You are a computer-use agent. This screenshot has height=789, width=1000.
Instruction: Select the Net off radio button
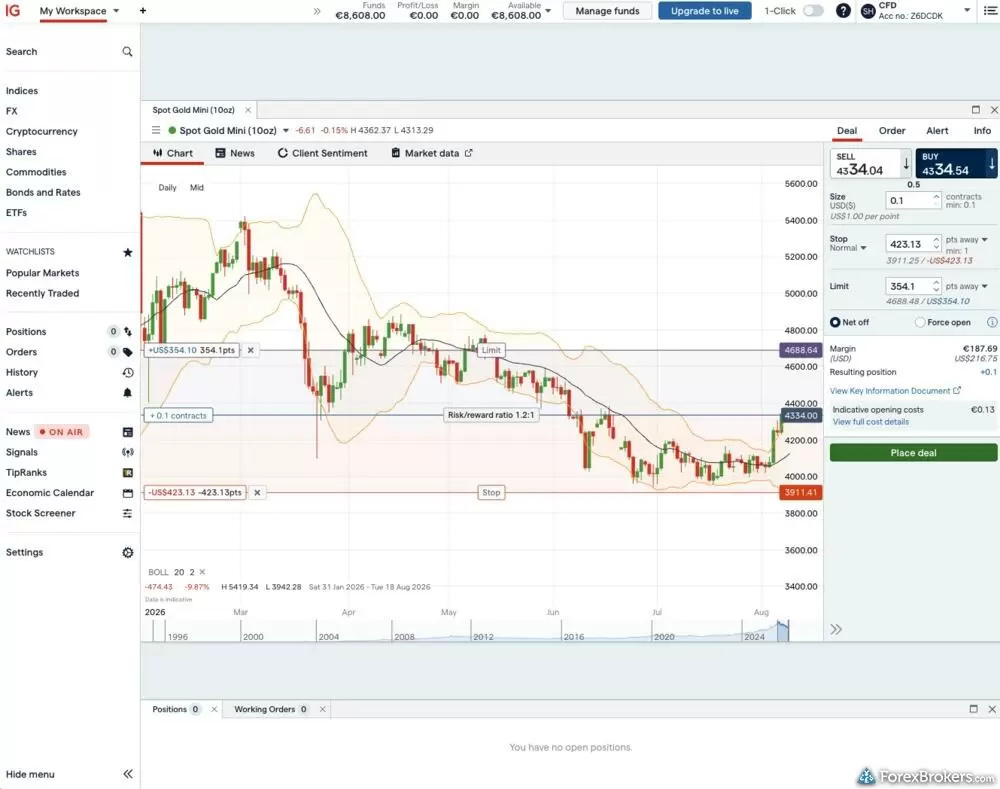click(835, 322)
